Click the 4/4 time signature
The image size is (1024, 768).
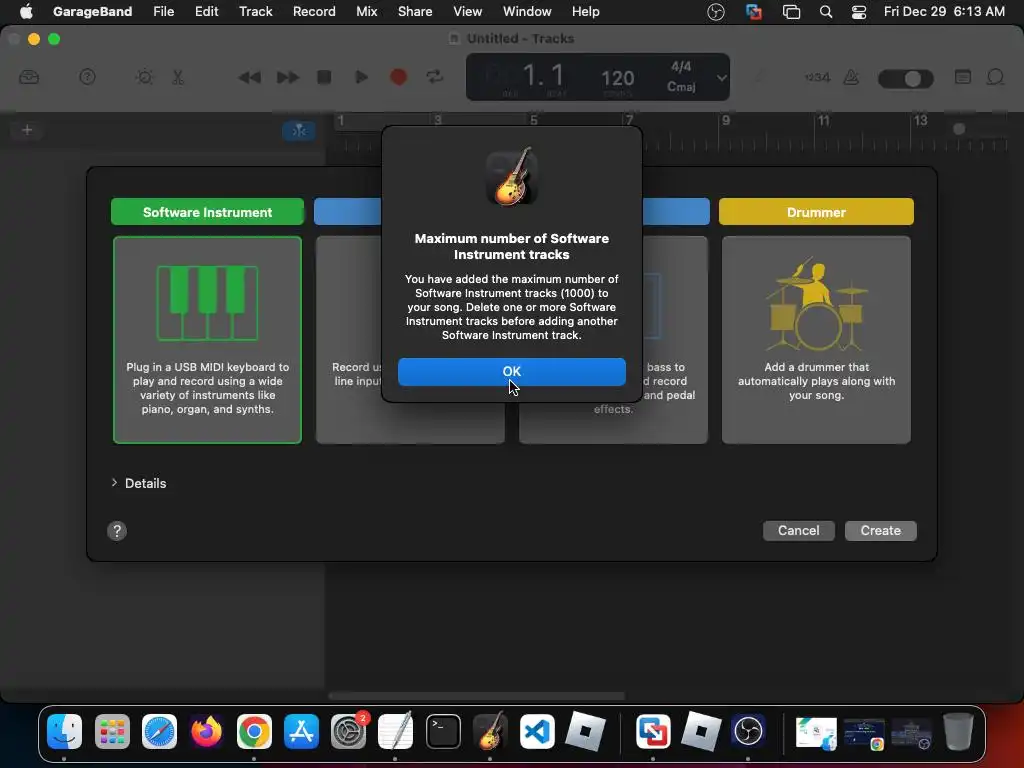pos(681,67)
